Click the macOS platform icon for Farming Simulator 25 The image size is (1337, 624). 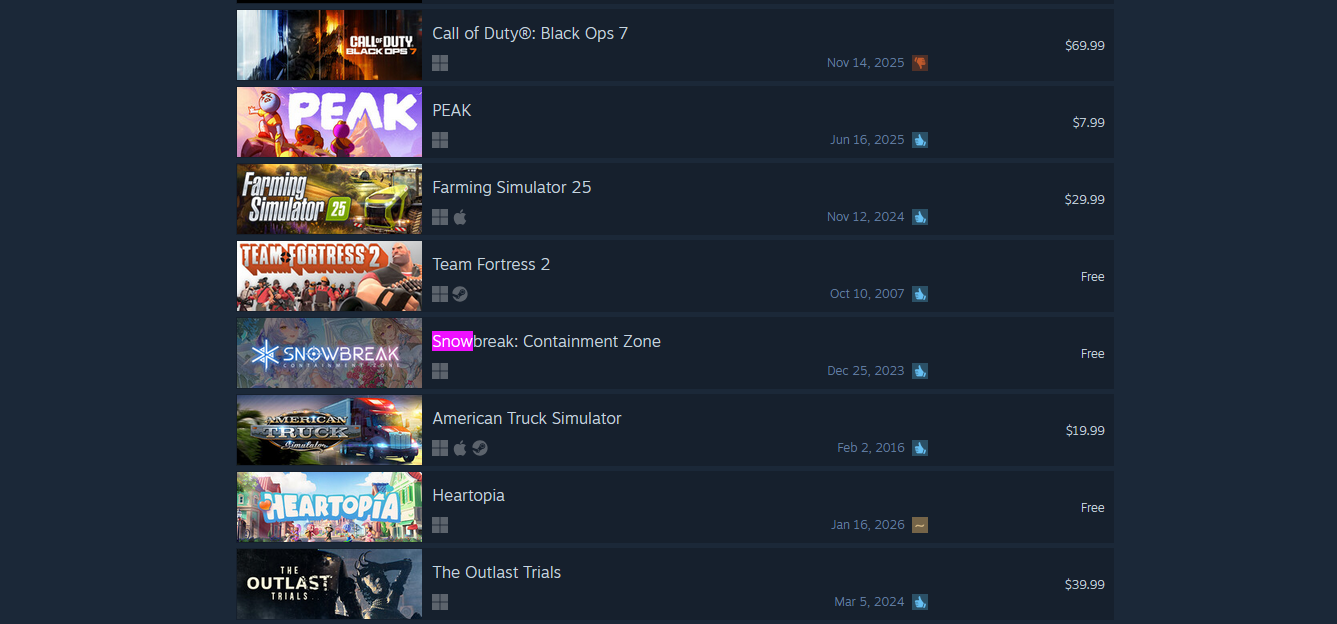pos(460,217)
